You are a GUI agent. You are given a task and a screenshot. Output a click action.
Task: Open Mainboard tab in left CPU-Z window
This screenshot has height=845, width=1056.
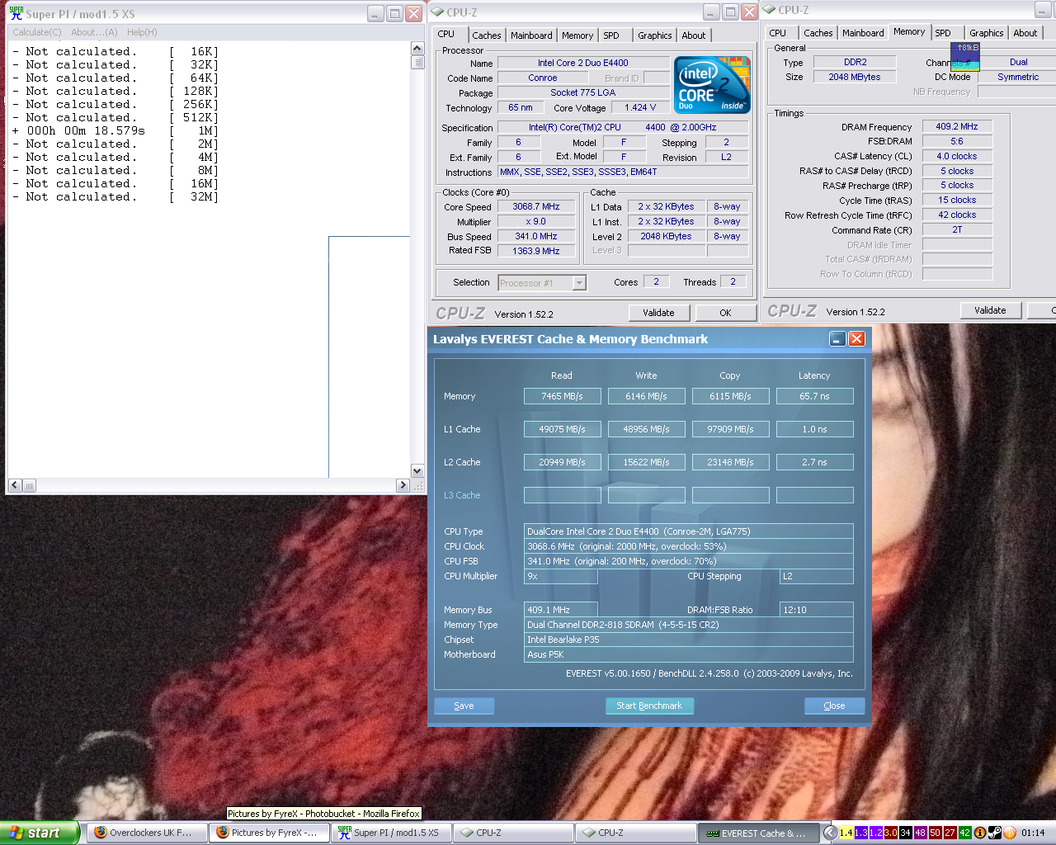531,36
